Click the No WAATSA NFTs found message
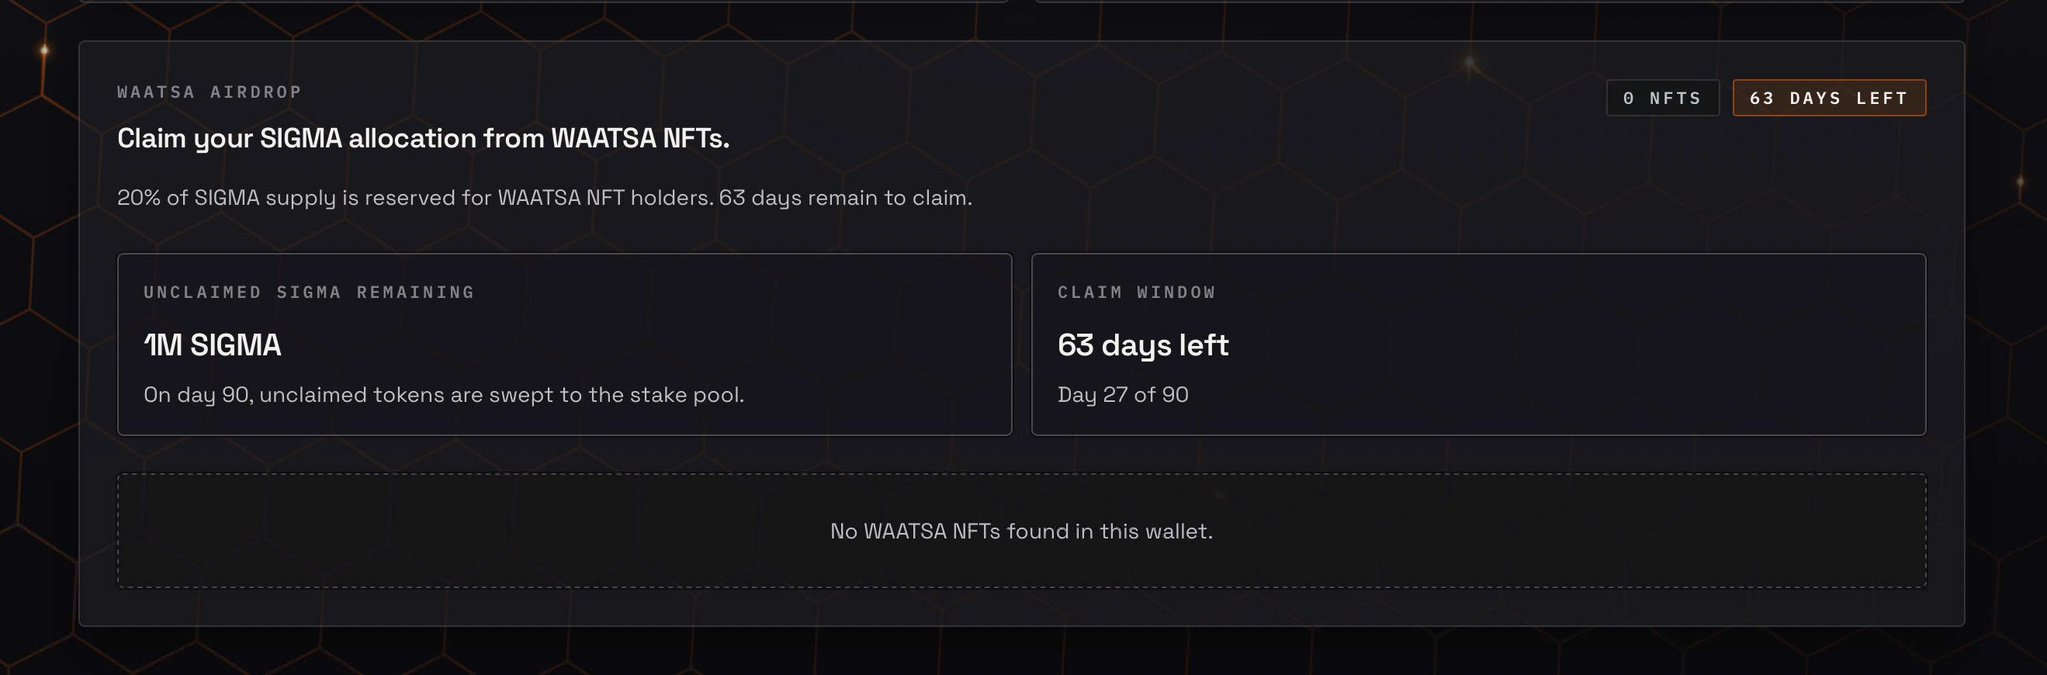This screenshot has width=2047, height=675. click(1021, 531)
